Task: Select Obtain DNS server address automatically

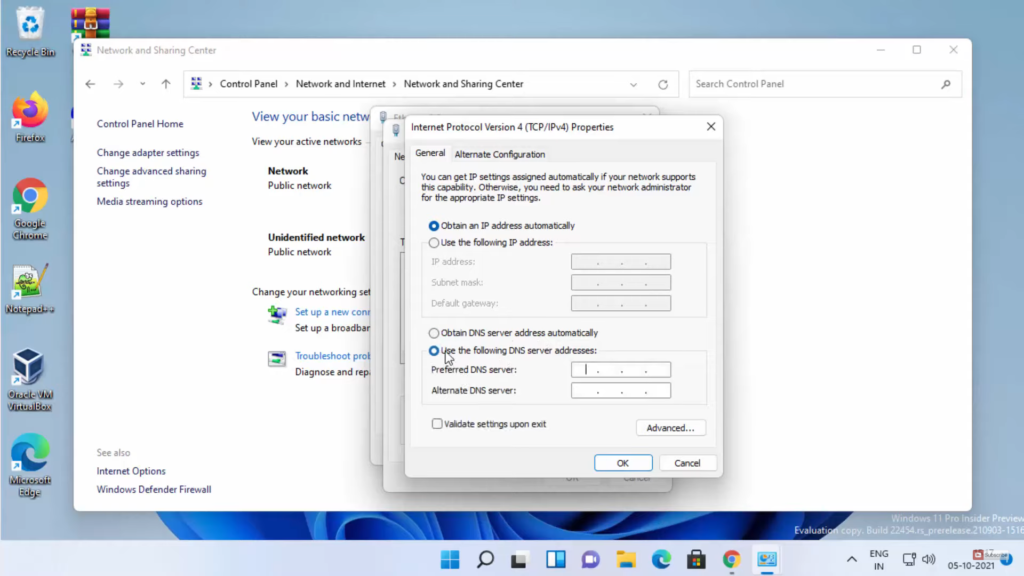Action: click(434, 333)
